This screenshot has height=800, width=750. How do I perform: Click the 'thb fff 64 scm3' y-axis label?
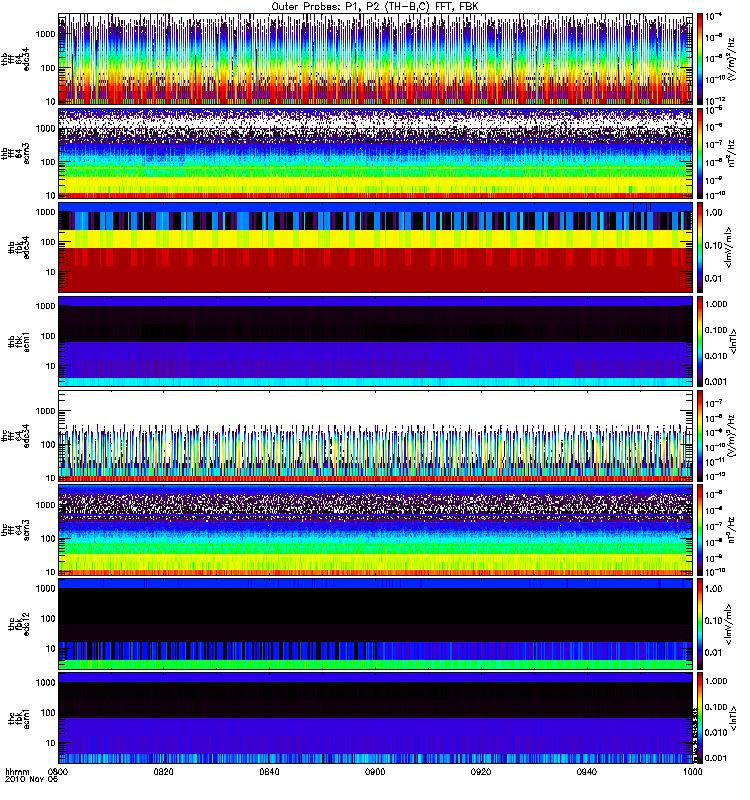(15, 153)
